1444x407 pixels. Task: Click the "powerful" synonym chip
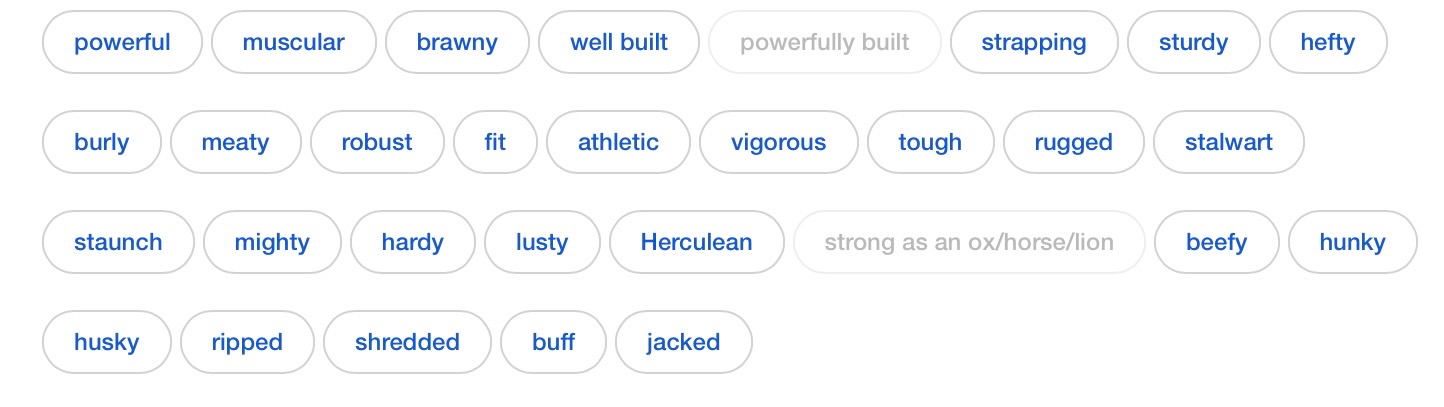tap(122, 42)
